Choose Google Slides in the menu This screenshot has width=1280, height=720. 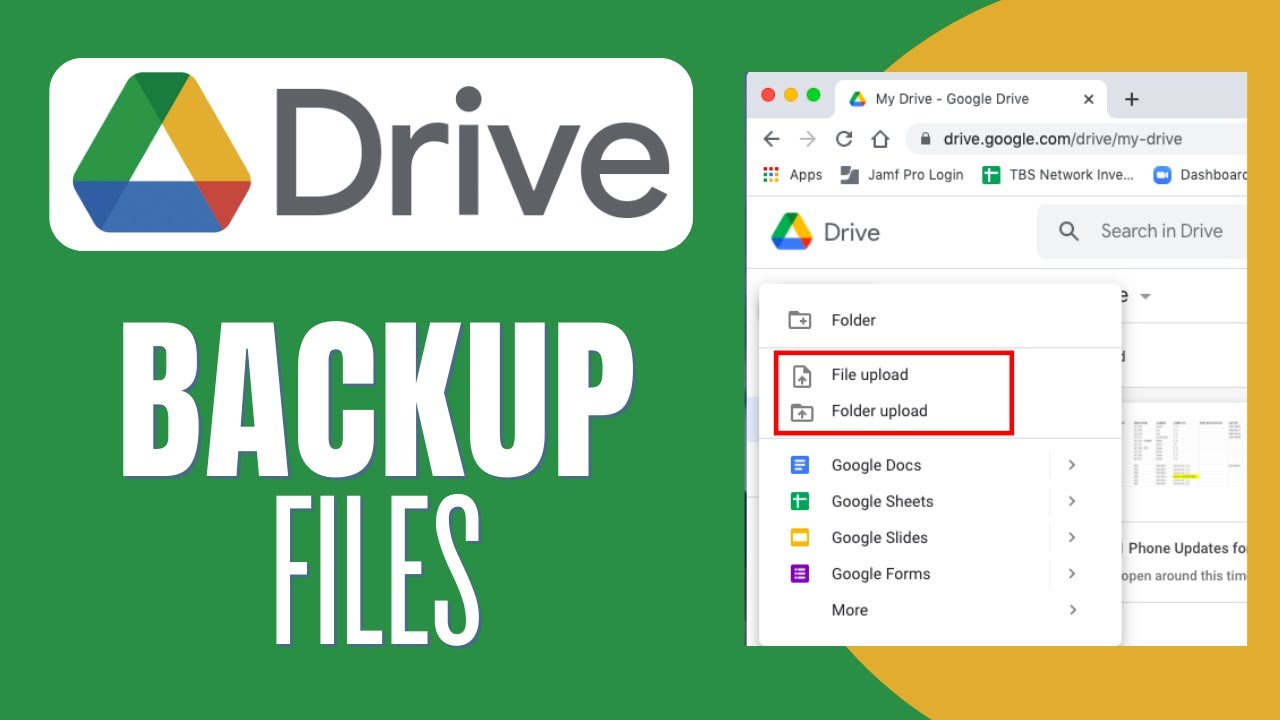pyautogui.click(x=940, y=537)
